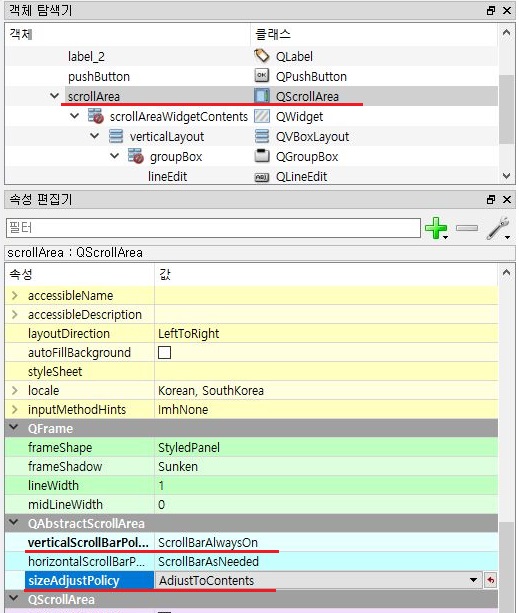Collapse the QAbstractScrollArea property group
The width and height of the screenshot is (519, 613).
[x=14, y=522]
